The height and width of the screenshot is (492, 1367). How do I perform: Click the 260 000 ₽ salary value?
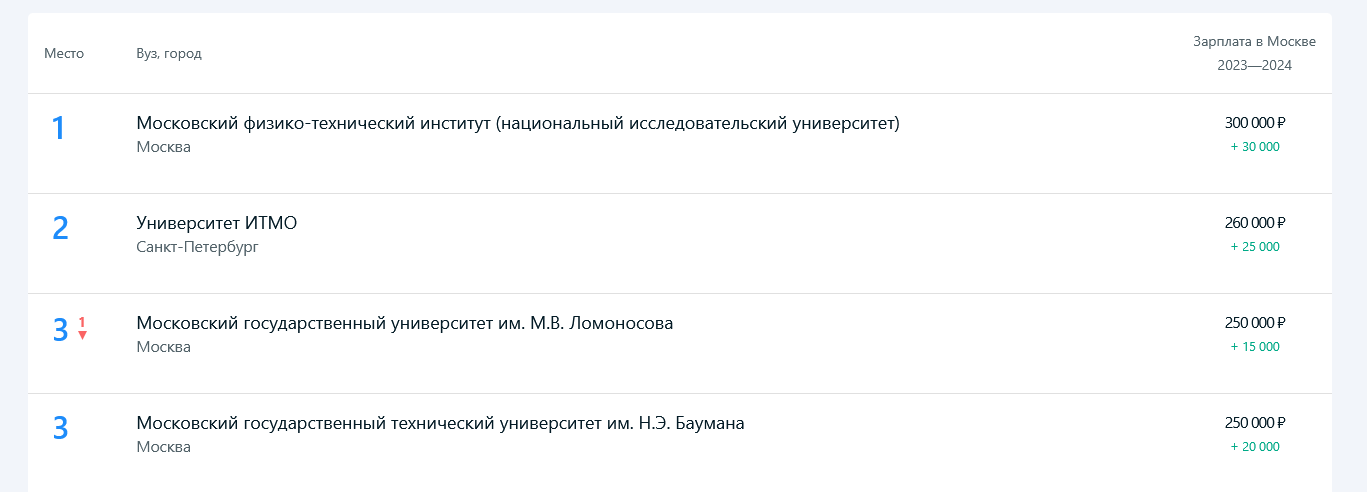(x=1254, y=223)
